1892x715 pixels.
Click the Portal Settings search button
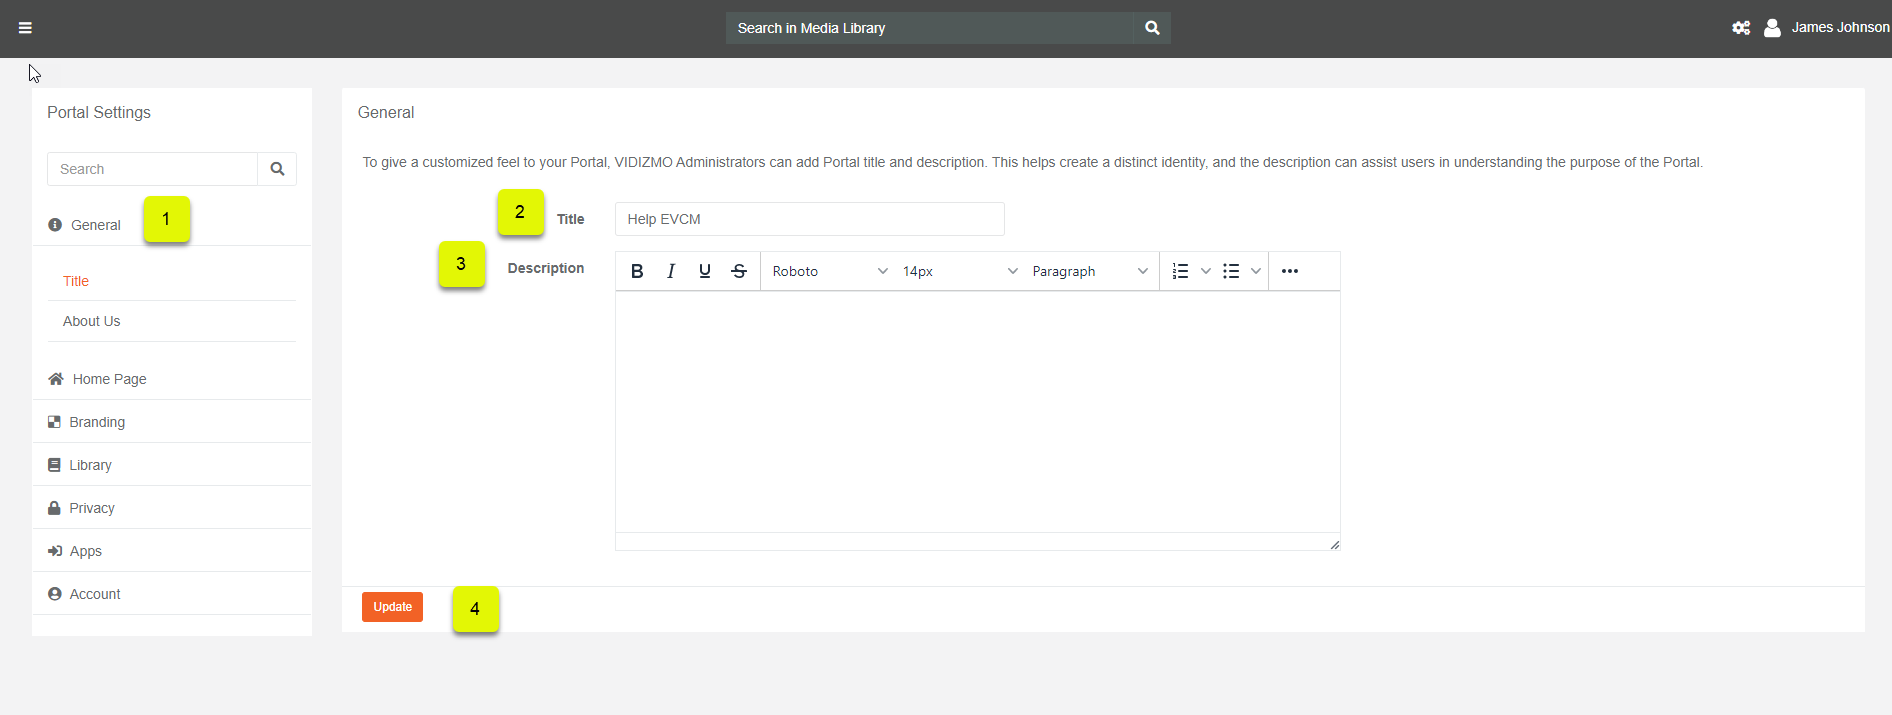277,169
